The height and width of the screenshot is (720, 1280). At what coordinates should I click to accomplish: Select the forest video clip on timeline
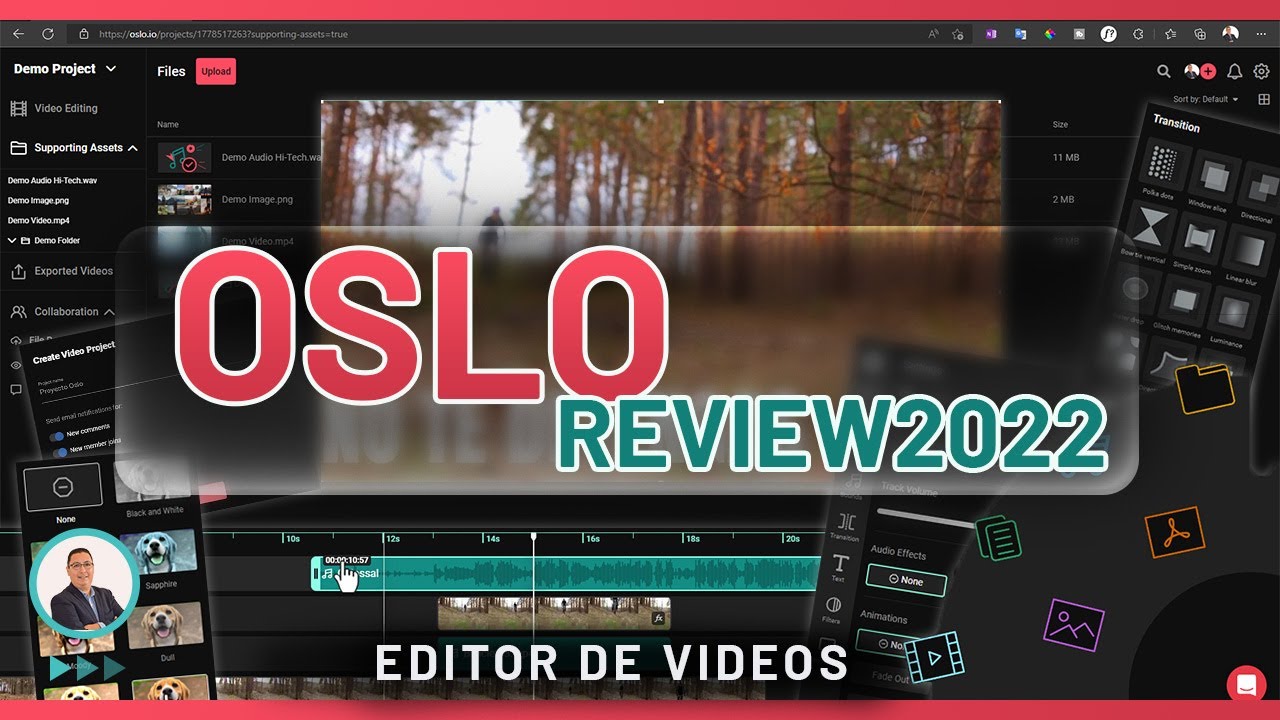pos(554,613)
